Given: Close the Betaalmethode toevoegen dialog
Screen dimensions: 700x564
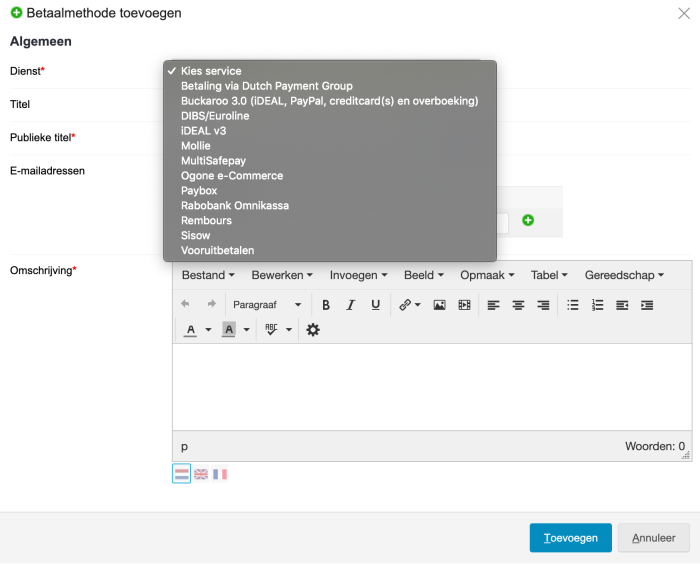Looking at the screenshot, I should [684, 13].
